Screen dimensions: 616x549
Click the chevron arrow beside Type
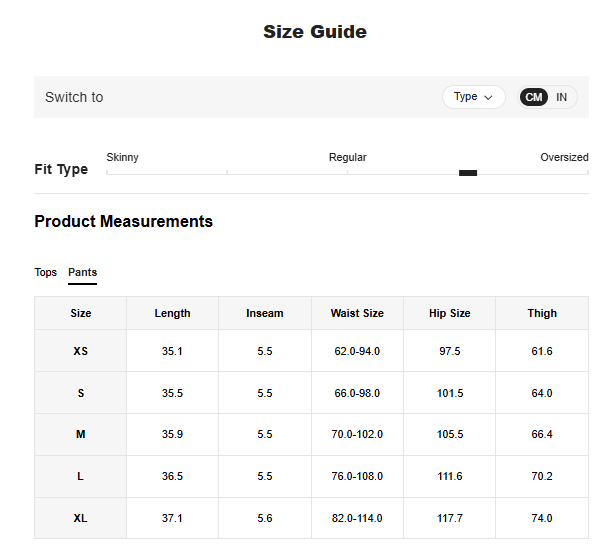[x=489, y=98]
